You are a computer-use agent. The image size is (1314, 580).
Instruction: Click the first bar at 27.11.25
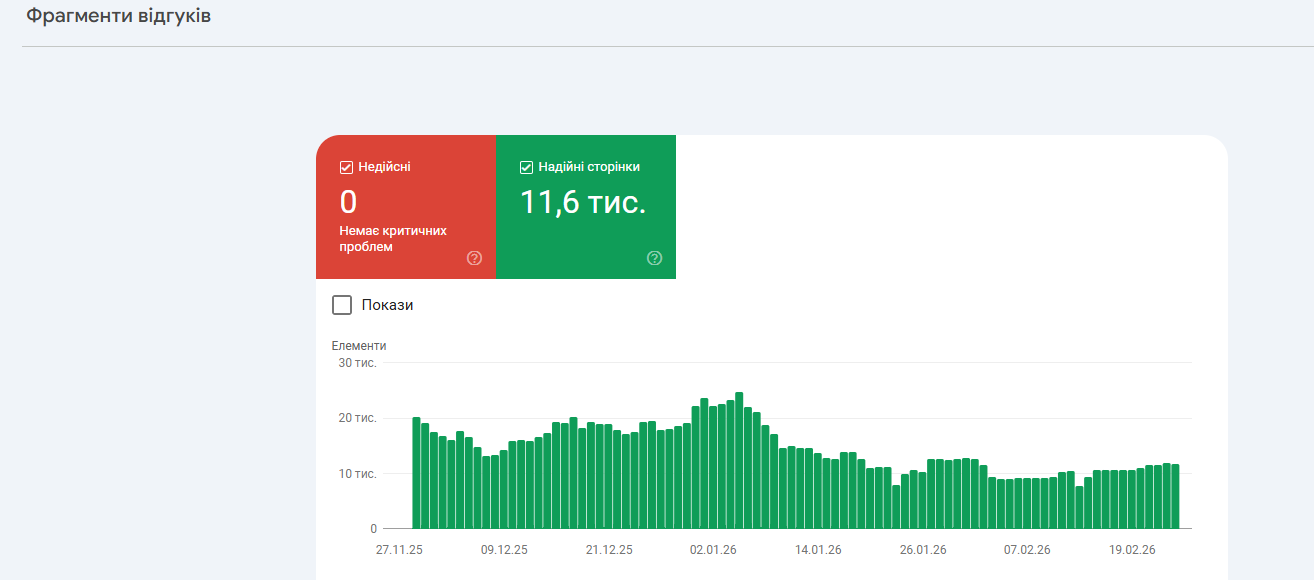(x=416, y=473)
